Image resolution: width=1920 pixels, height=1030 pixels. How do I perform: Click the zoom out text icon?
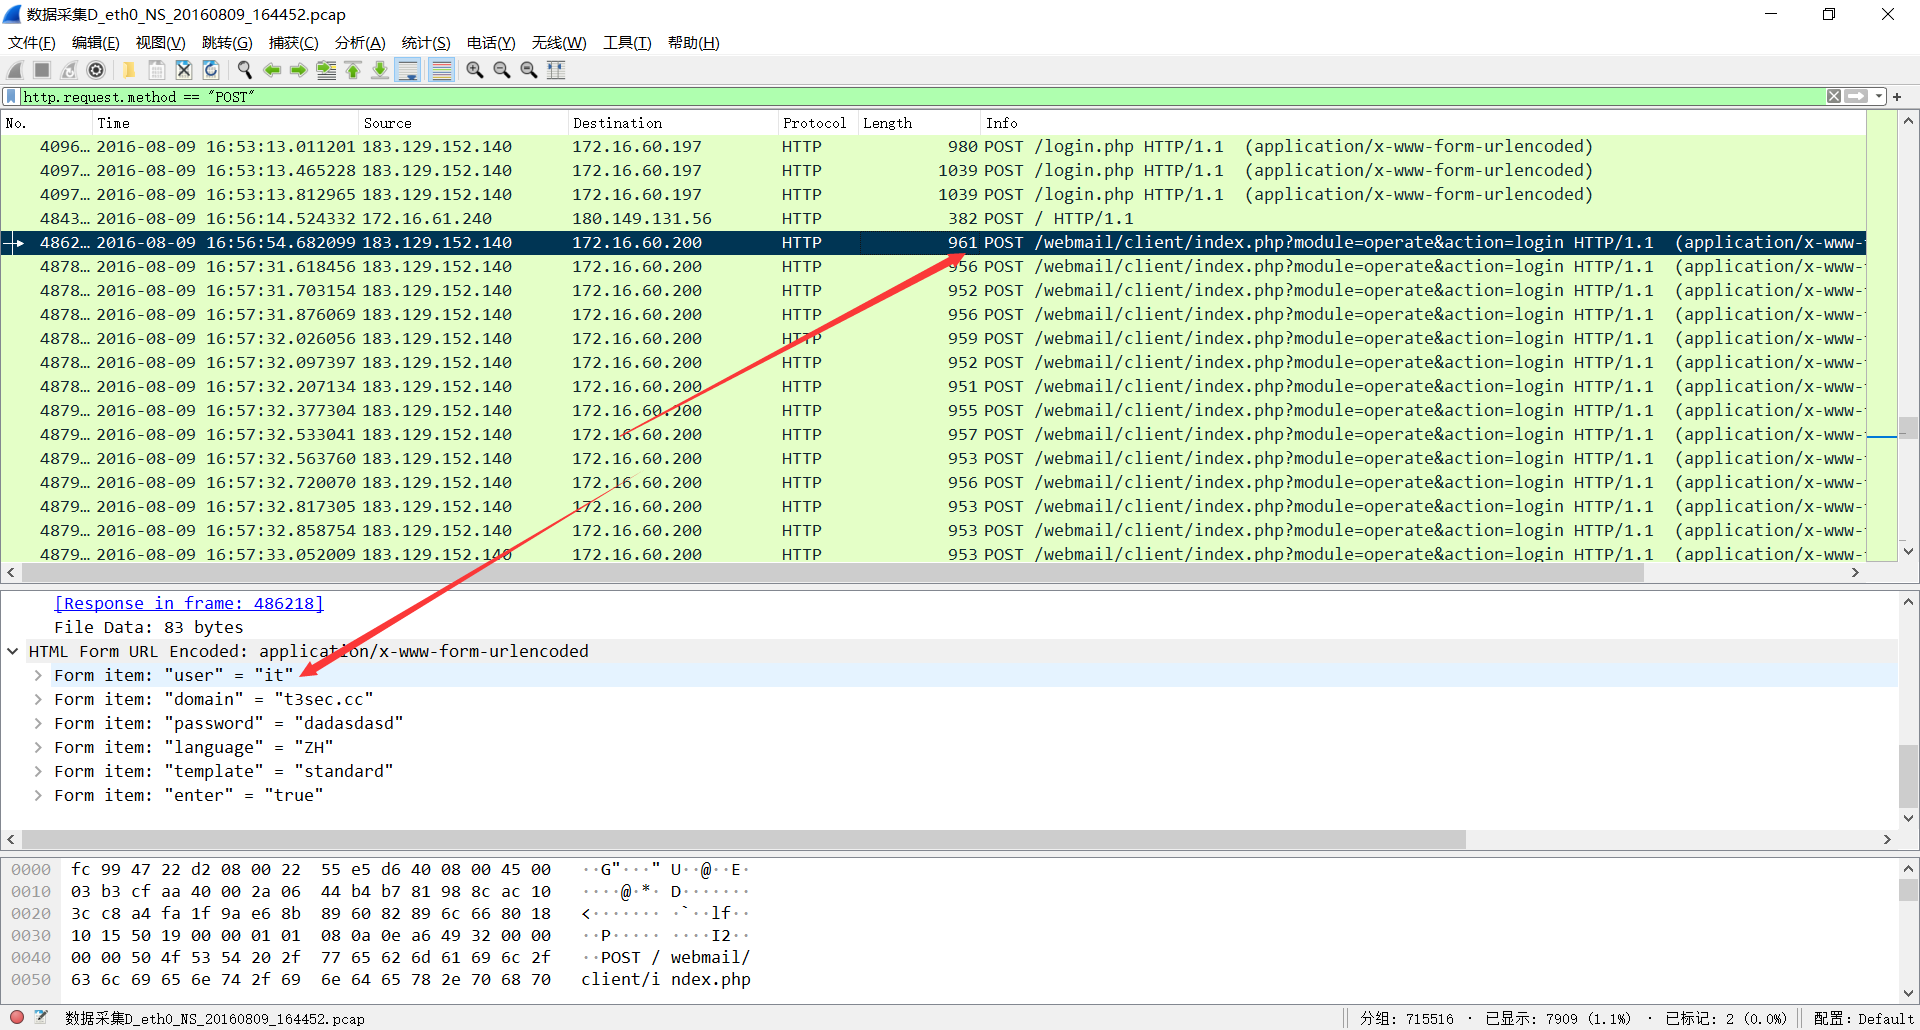pos(502,70)
